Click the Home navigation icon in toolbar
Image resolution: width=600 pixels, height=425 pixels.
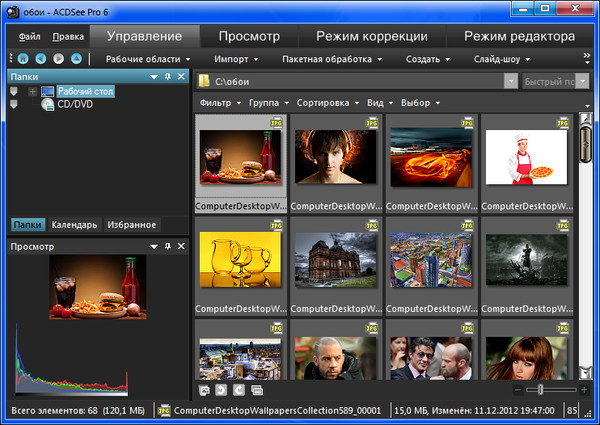[23, 59]
